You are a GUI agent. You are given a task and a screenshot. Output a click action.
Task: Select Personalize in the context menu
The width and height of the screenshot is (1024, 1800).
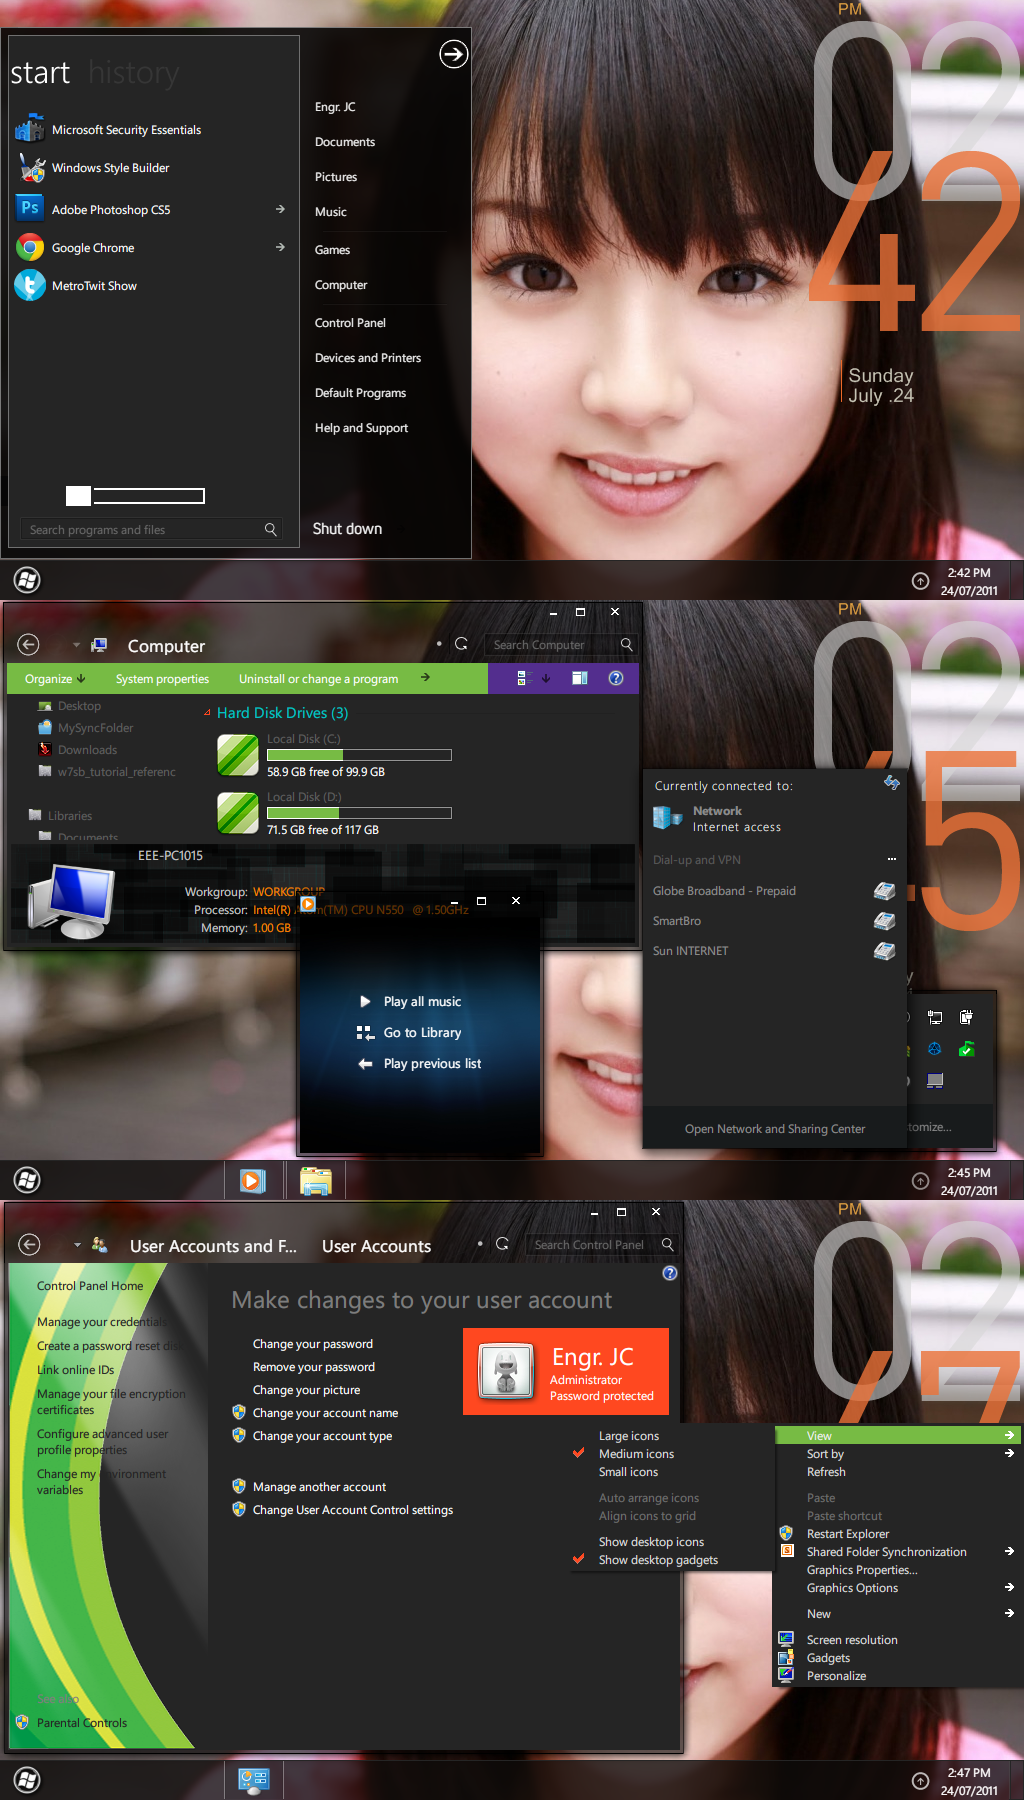(836, 1676)
